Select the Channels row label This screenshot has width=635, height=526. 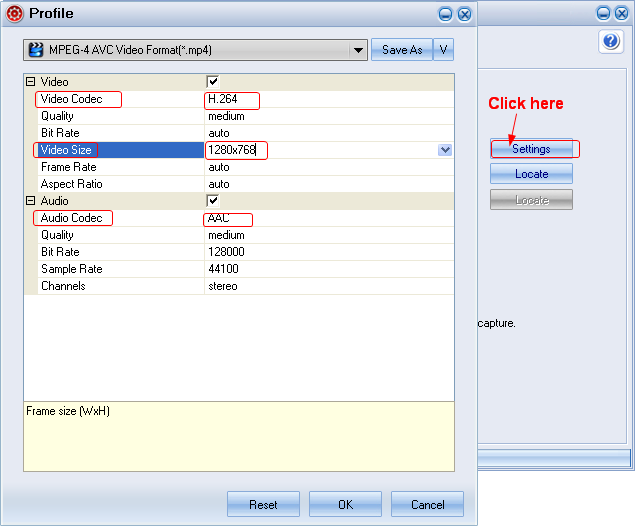pyautogui.click(x=63, y=286)
